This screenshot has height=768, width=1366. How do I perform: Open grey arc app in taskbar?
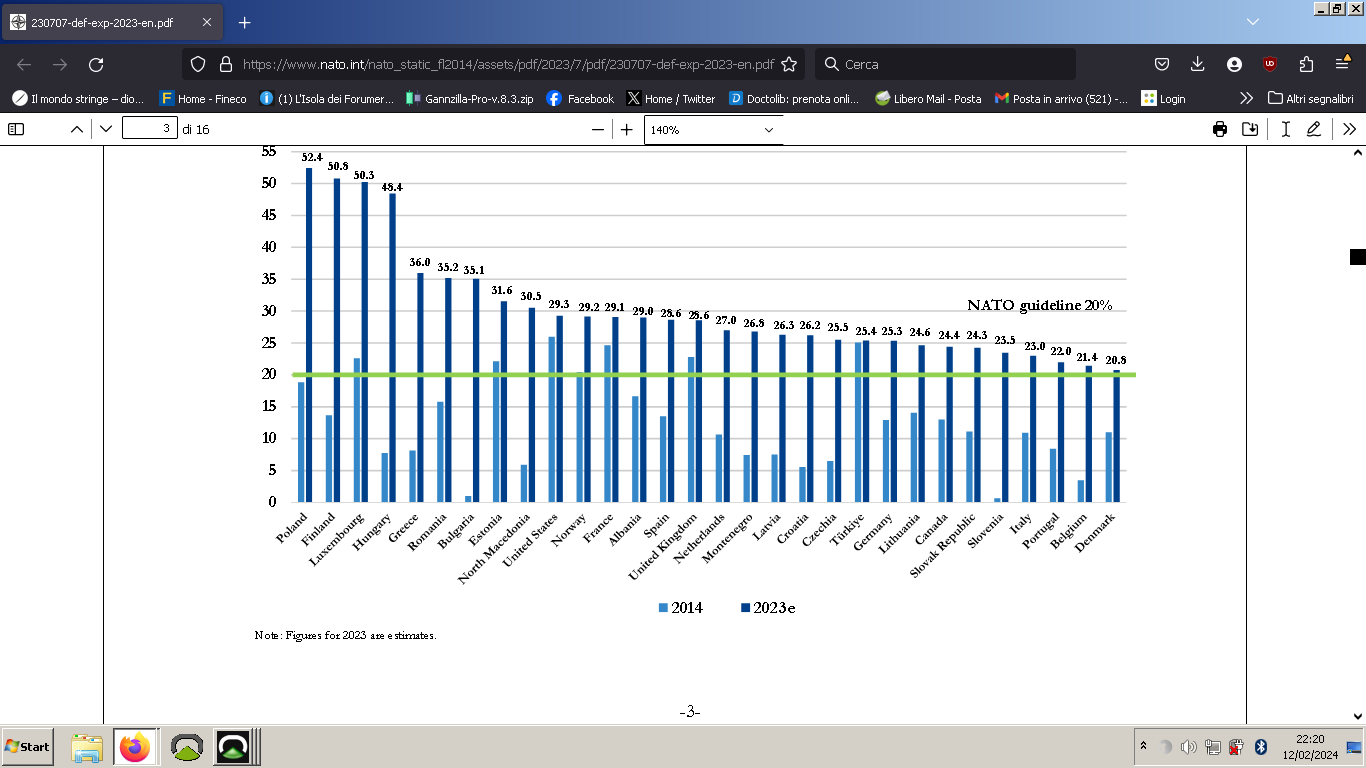pyautogui.click(x=187, y=747)
